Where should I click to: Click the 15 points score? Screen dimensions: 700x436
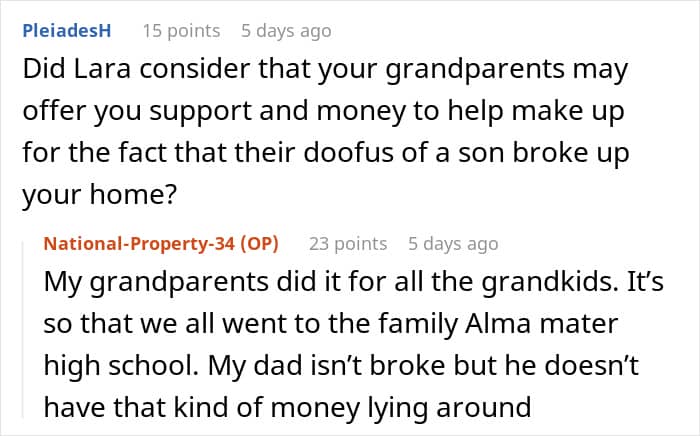tap(181, 31)
